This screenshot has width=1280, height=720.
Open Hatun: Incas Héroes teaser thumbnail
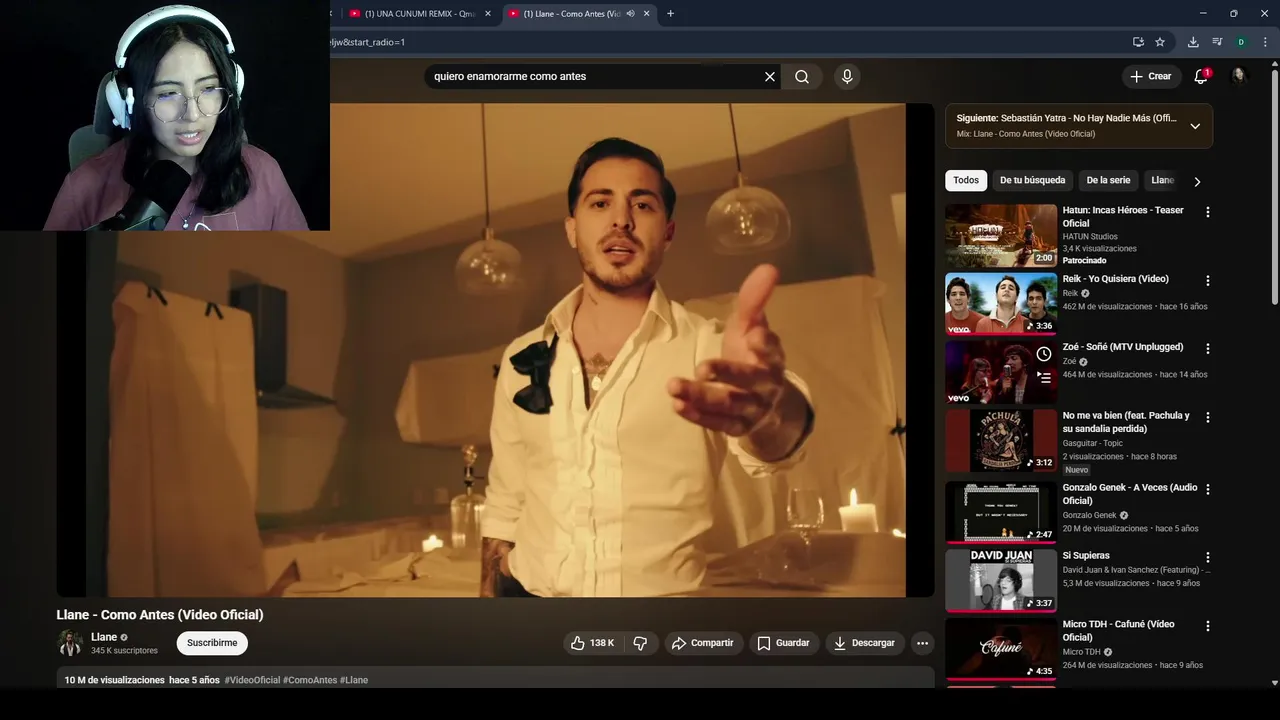pos(1001,235)
